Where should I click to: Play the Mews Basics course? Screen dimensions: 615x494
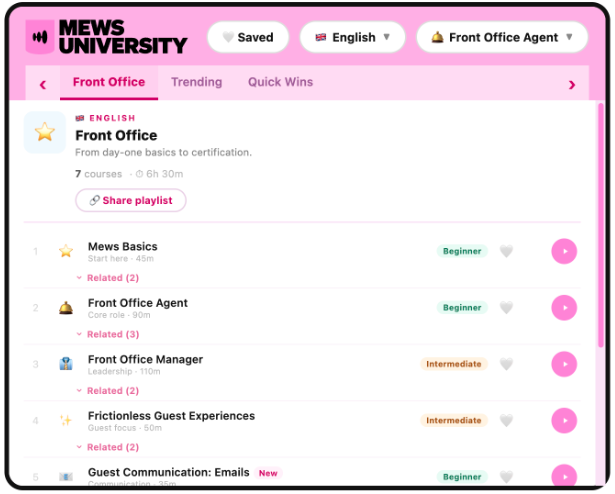564,251
